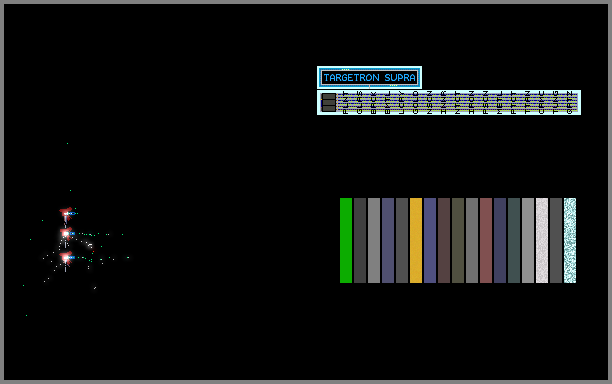Screen dimensions: 612x384
Task: Click the purple-blue NSCN target bar
Action: click(430, 240)
